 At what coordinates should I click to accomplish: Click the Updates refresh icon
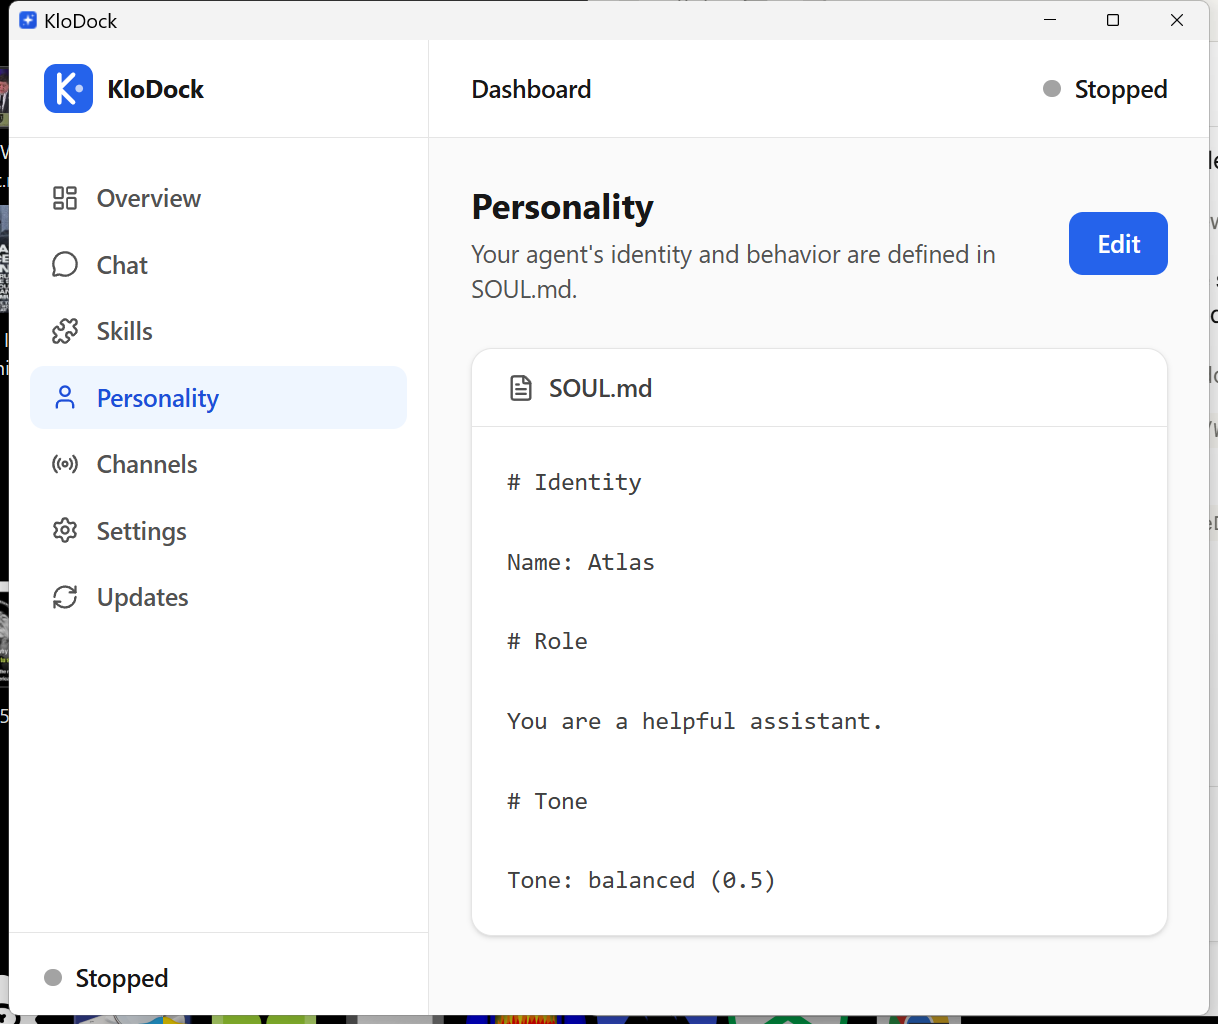[x=64, y=596]
